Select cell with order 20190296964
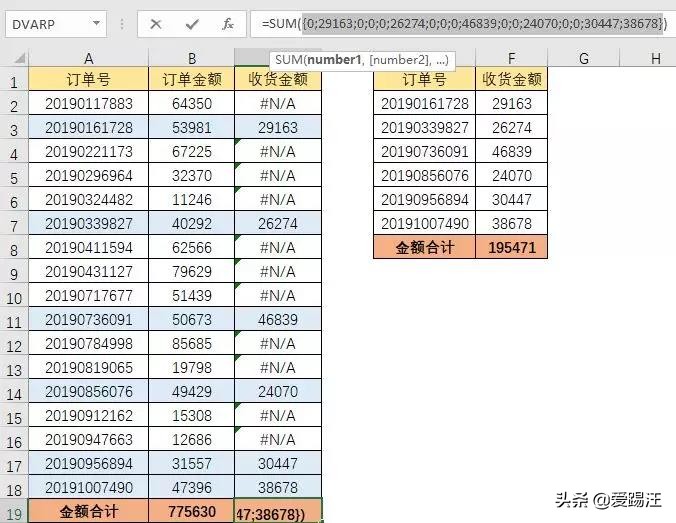The height and width of the screenshot is (523, 676). [88, 175]
